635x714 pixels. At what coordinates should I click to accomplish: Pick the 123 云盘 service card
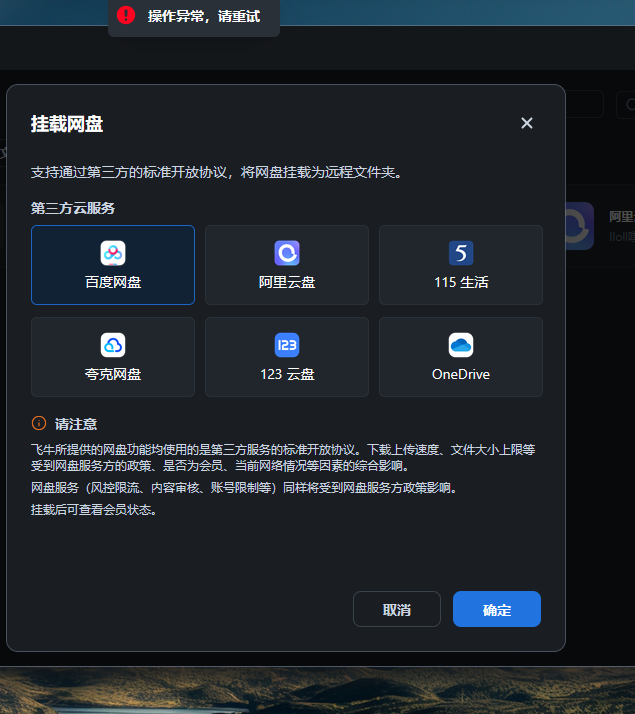pos(287,357)
